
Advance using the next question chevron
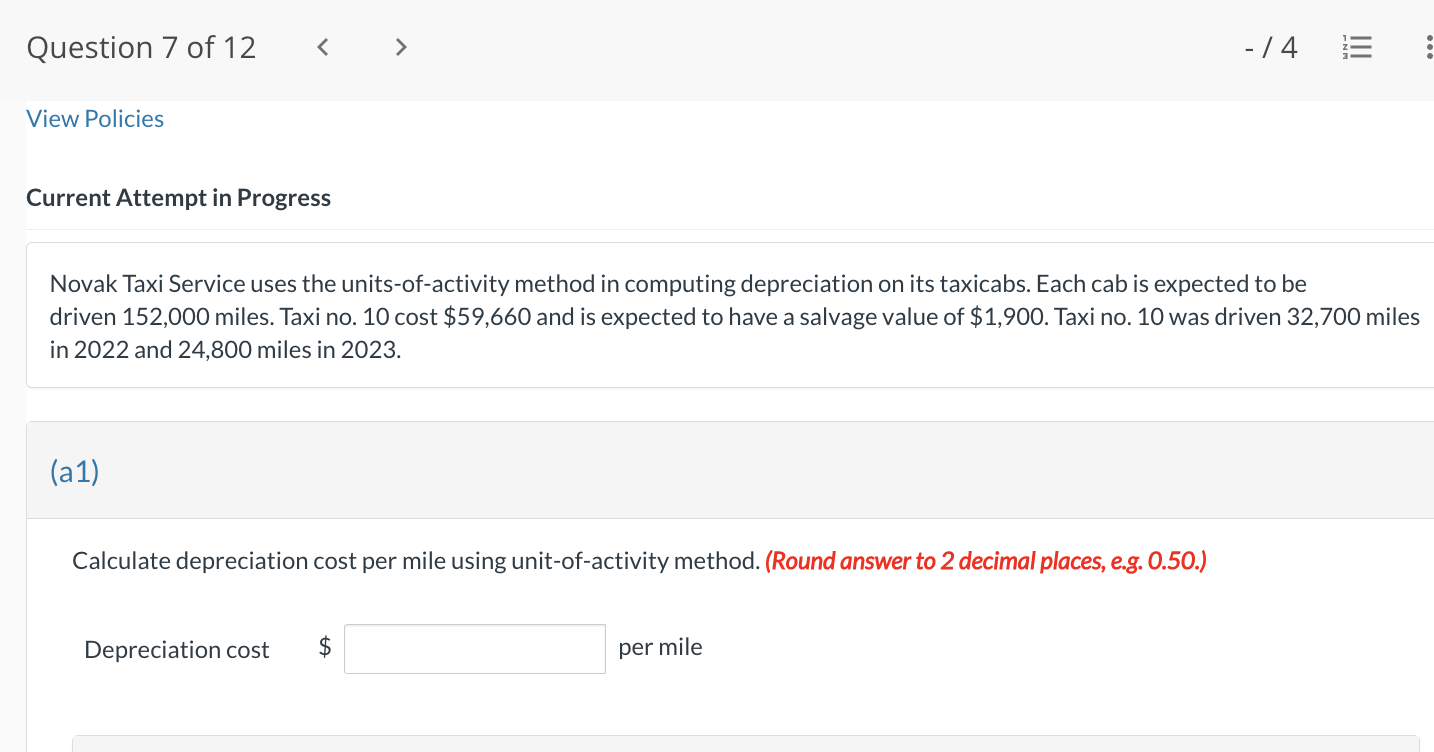click(x=400, y=46)
